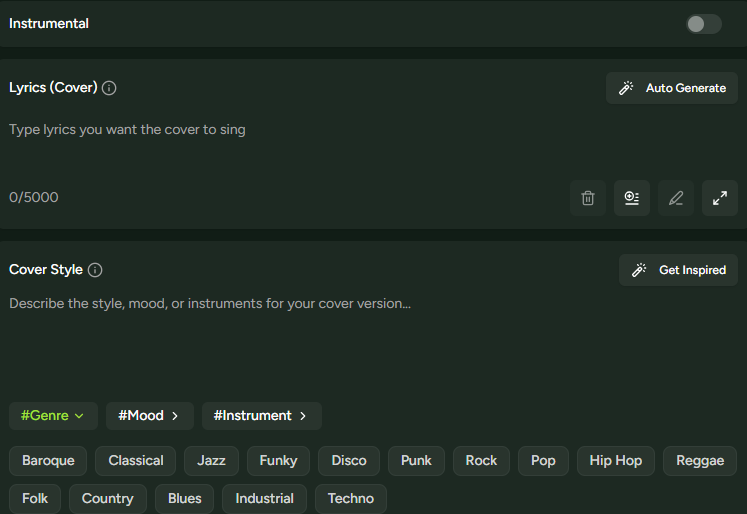Expand the #Instrument tag list

[x=261, y=416]
